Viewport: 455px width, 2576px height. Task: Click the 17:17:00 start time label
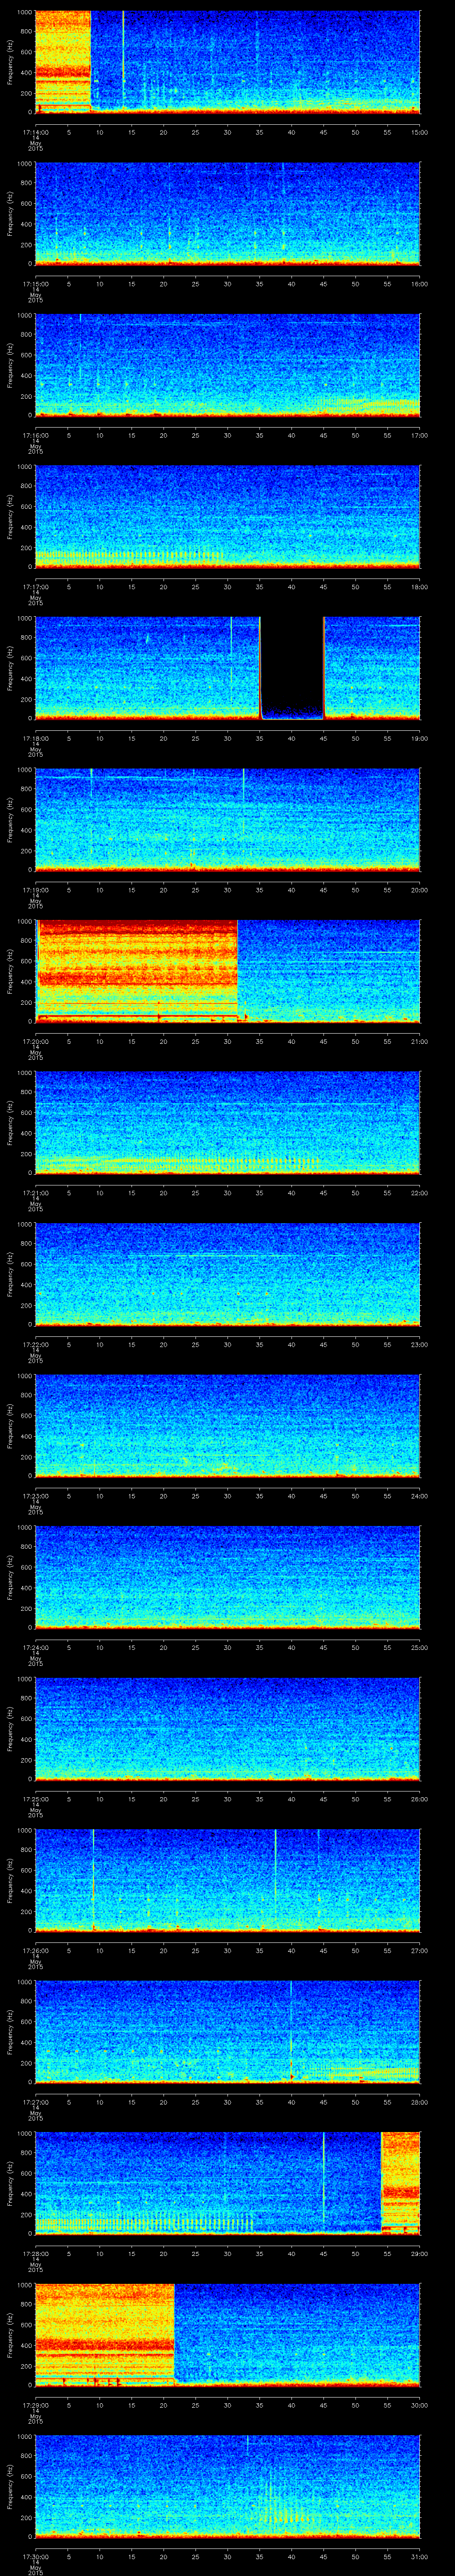point(35,586)
